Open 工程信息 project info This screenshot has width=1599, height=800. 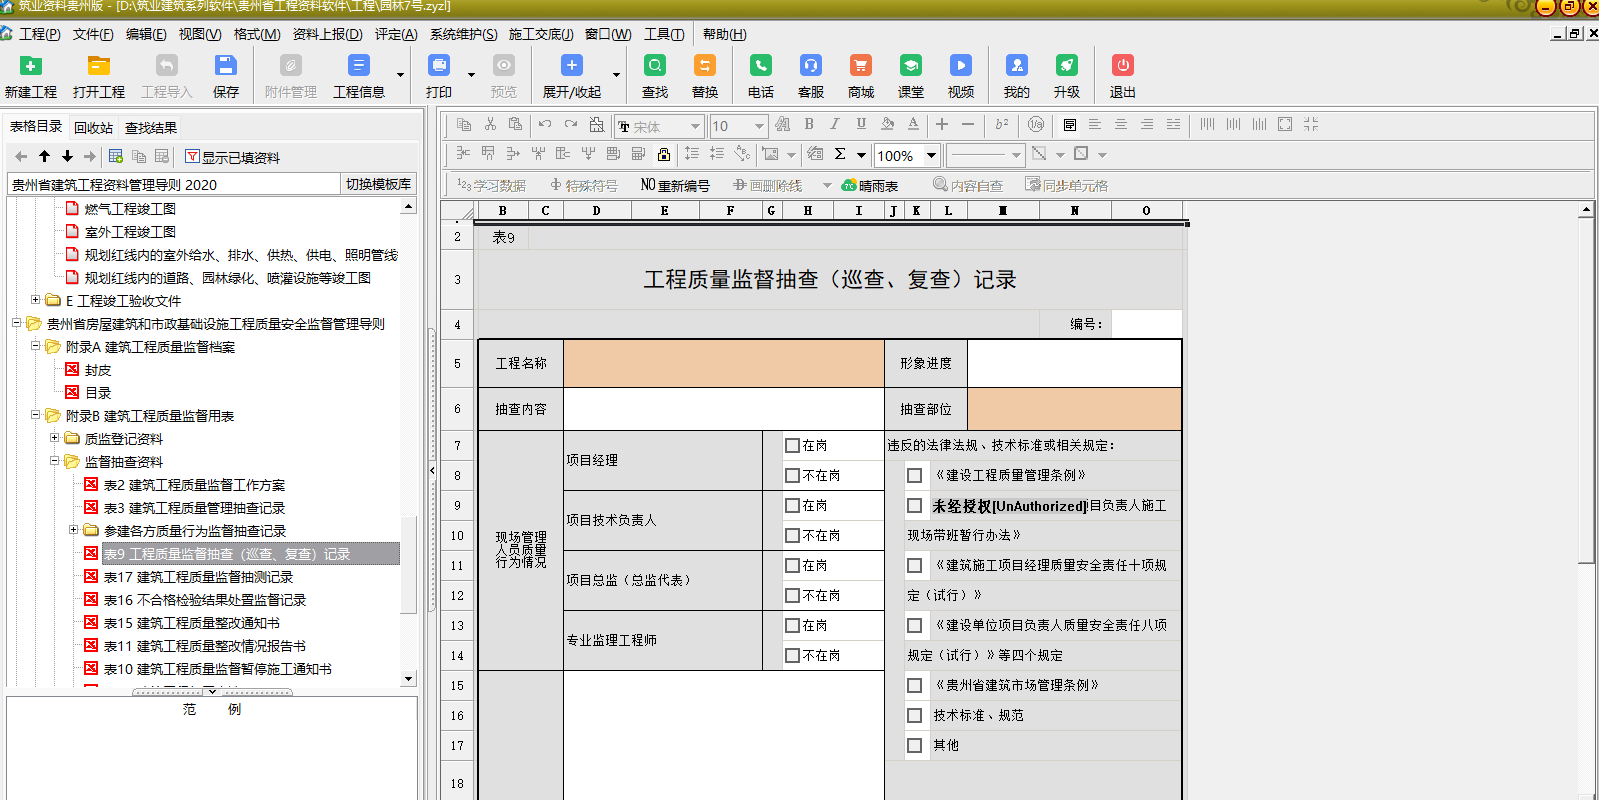358,66
